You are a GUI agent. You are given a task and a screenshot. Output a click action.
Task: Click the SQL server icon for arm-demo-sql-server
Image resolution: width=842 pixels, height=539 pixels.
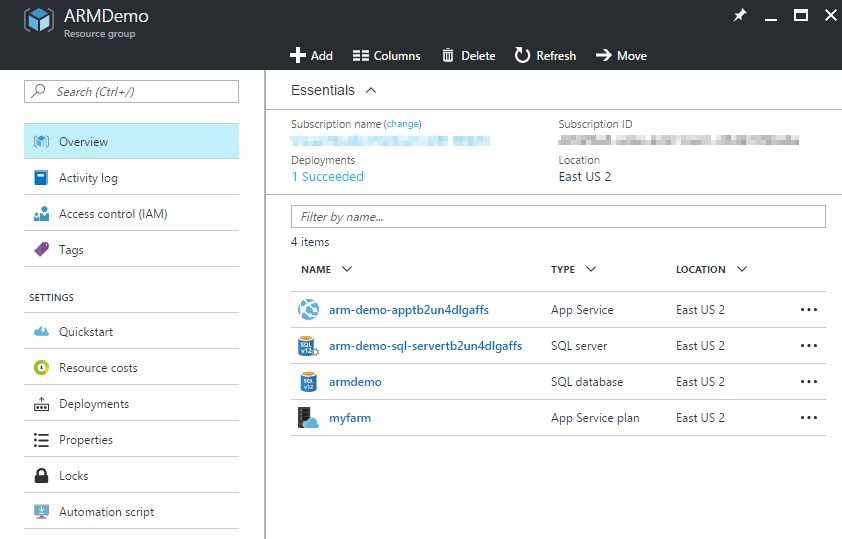(308, 346)
